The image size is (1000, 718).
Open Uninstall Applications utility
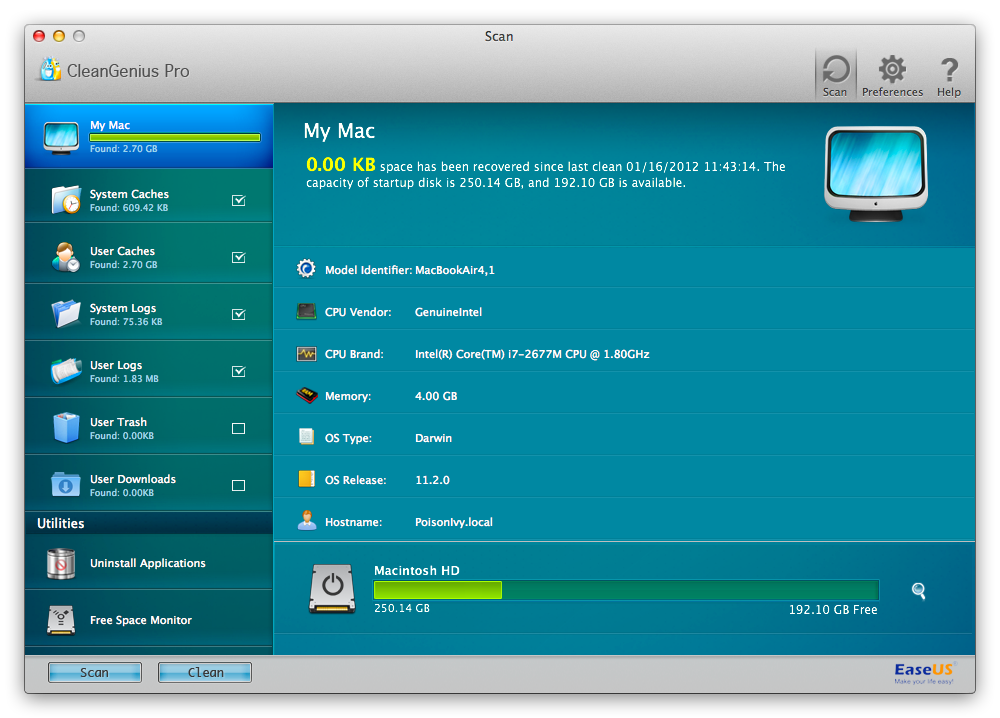(x=149, y=562)
